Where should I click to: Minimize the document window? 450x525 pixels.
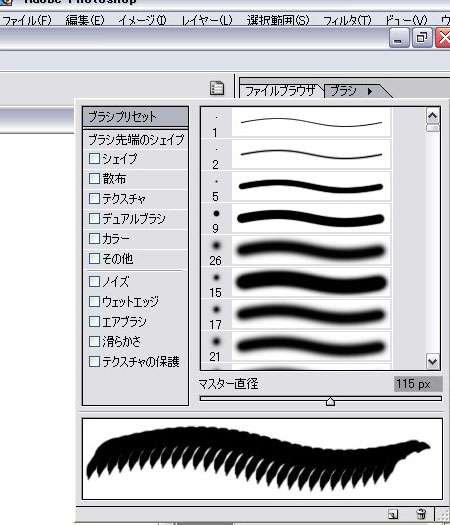[399, 38]
